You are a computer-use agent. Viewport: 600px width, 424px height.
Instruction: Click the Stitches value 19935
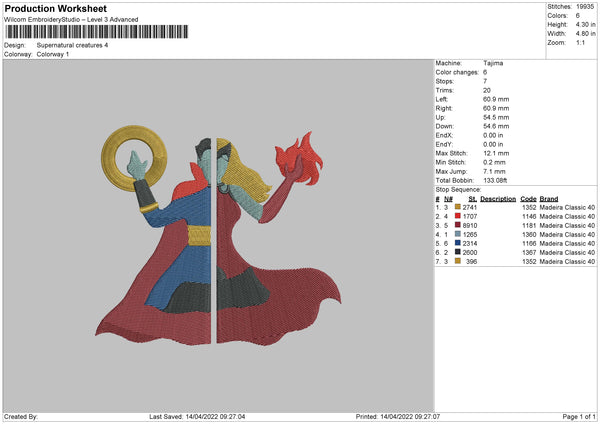pyautogui.click(x=585, y=6)
